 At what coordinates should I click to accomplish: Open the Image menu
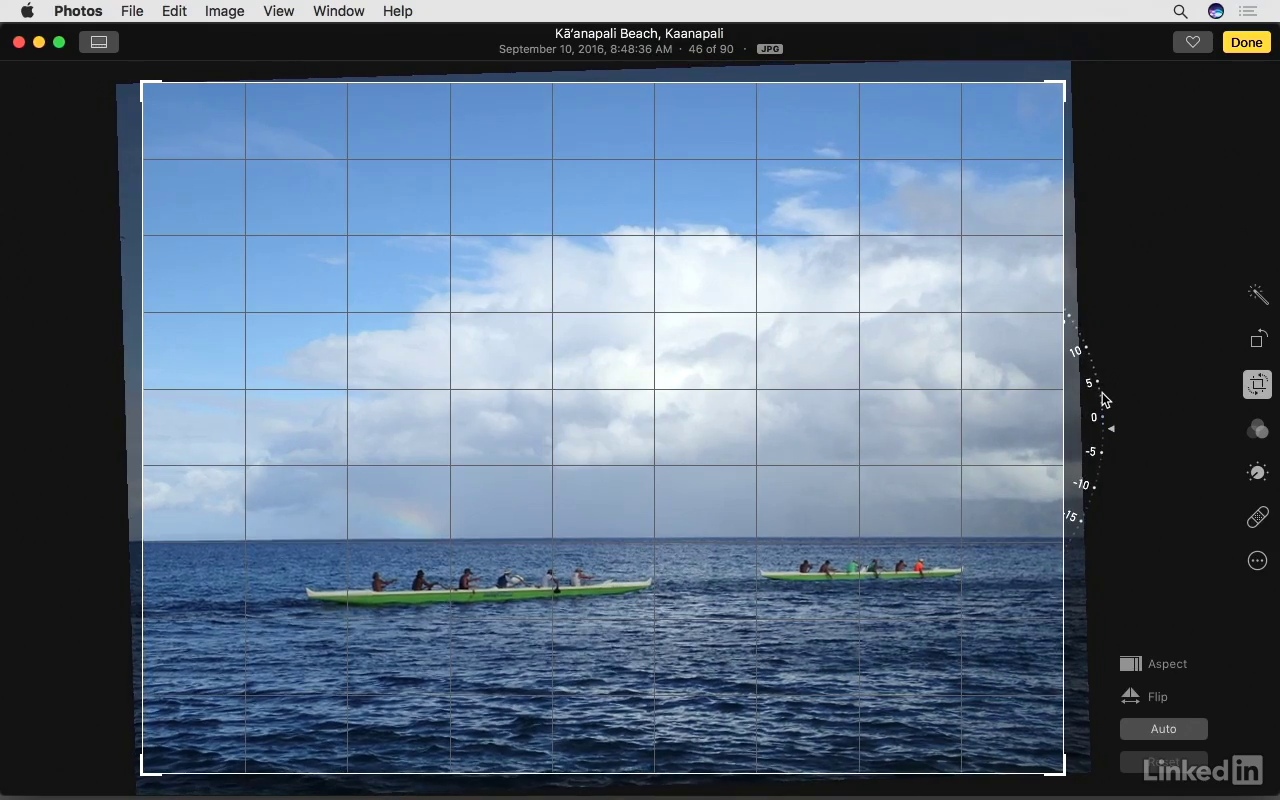(x=224, y=11)
